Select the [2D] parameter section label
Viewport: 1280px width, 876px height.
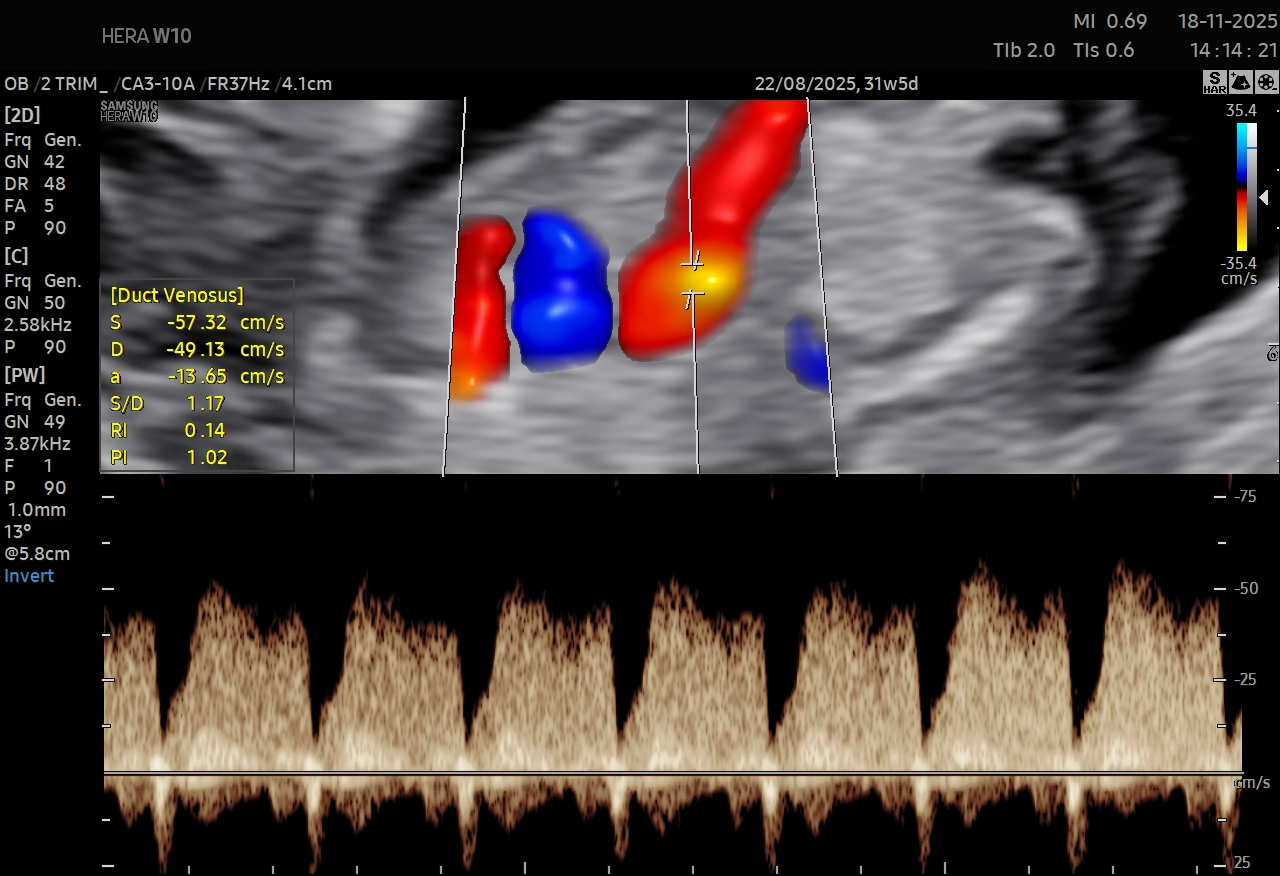pos(22,114)
